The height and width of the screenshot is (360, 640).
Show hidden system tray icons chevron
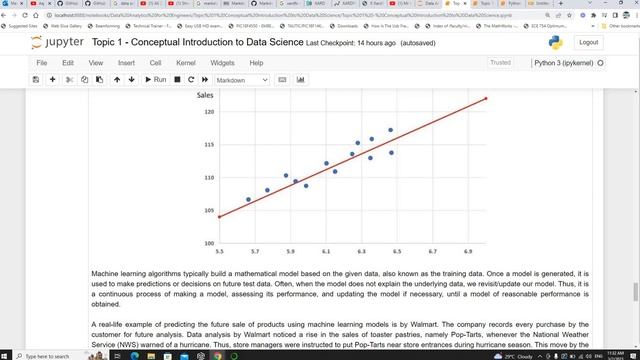[x=540, y=356]
